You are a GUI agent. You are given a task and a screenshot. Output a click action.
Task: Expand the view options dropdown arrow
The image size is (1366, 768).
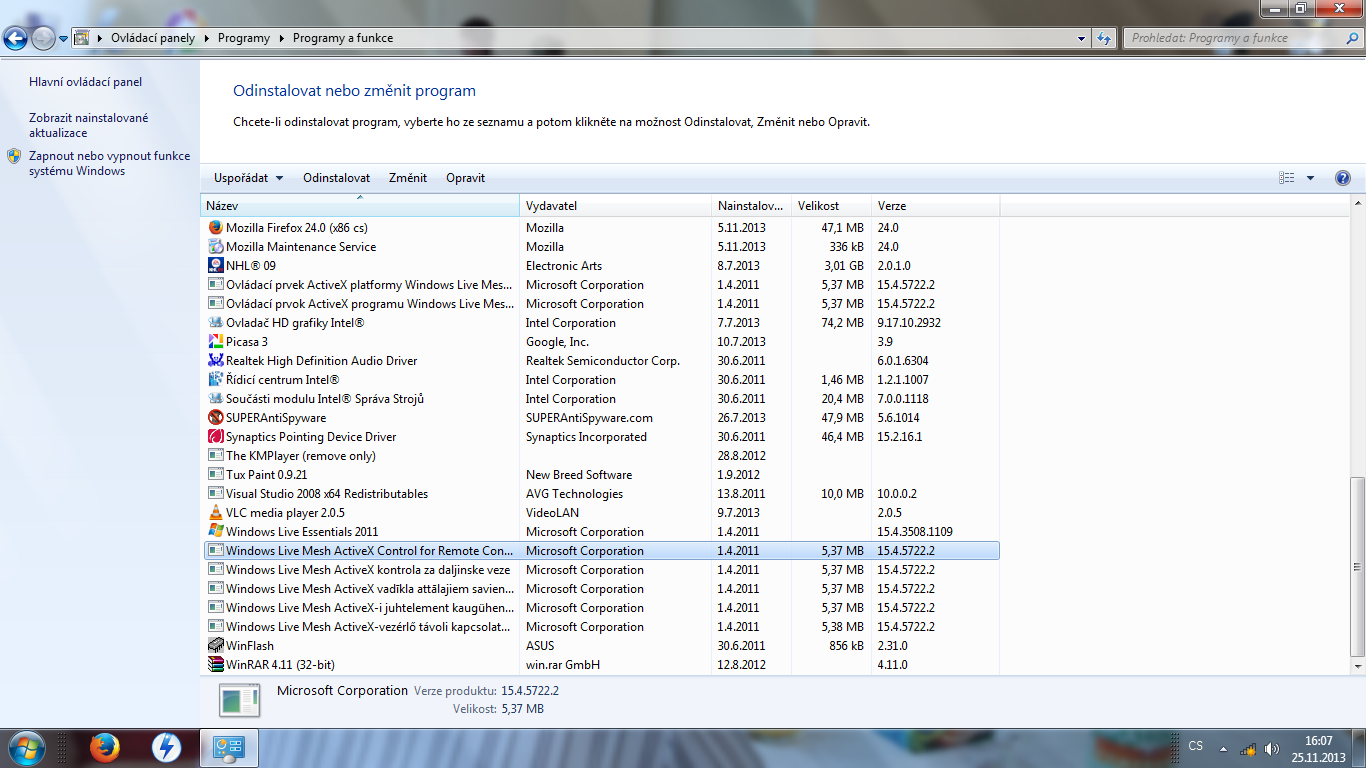coord(1310,178)
